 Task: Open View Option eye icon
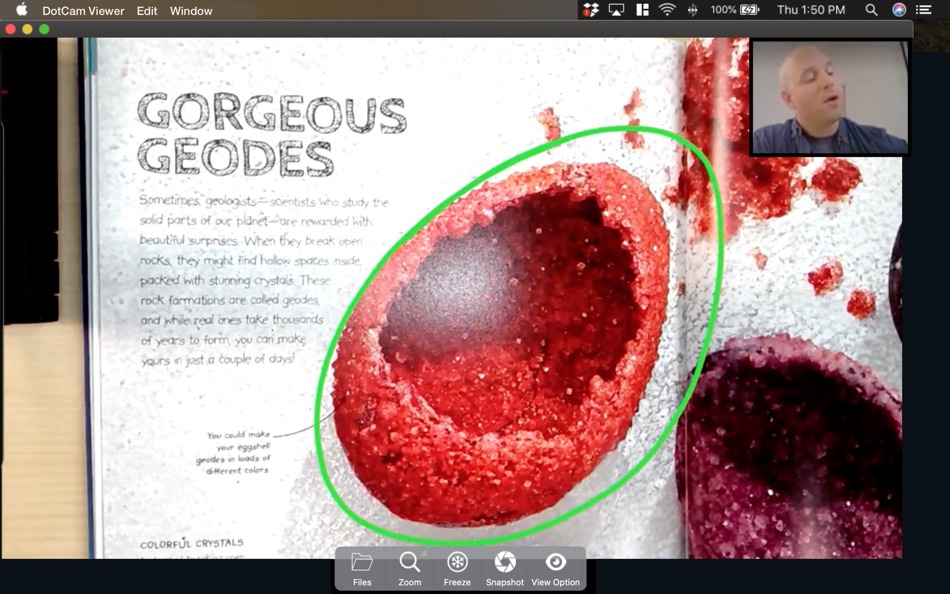(556, 569)
